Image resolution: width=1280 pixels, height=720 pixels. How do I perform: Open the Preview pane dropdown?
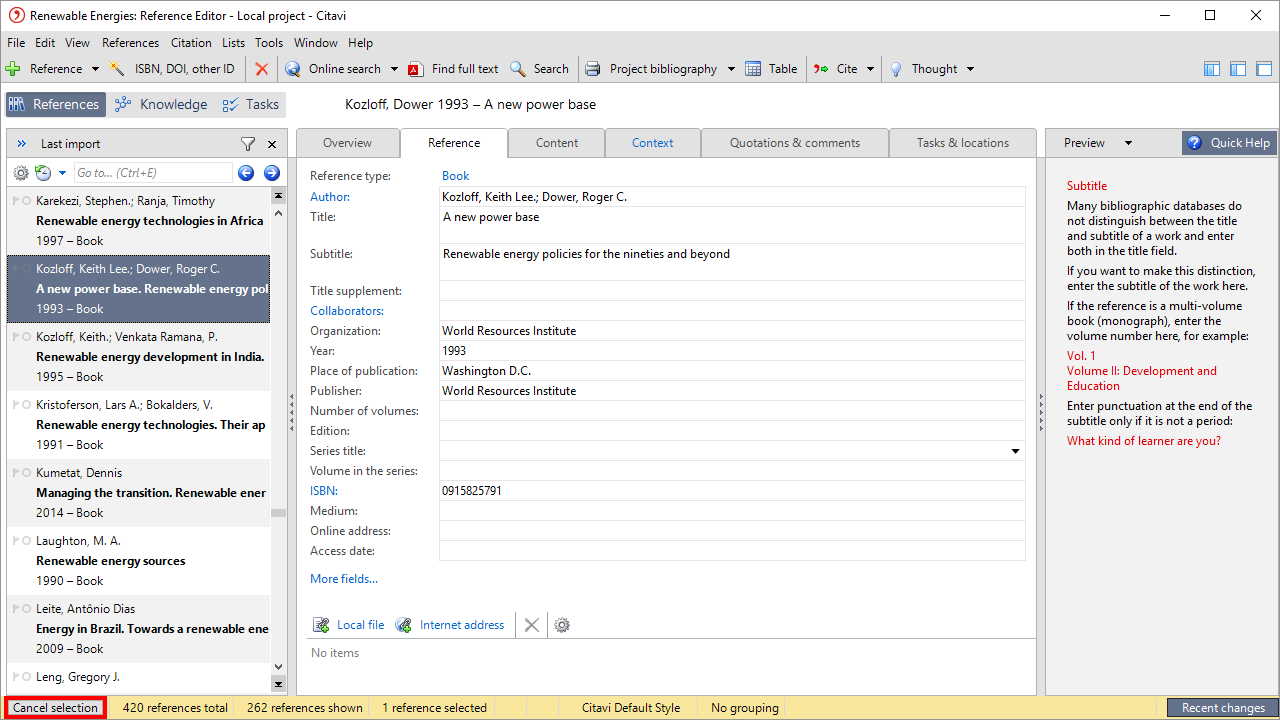[1128, 143]
